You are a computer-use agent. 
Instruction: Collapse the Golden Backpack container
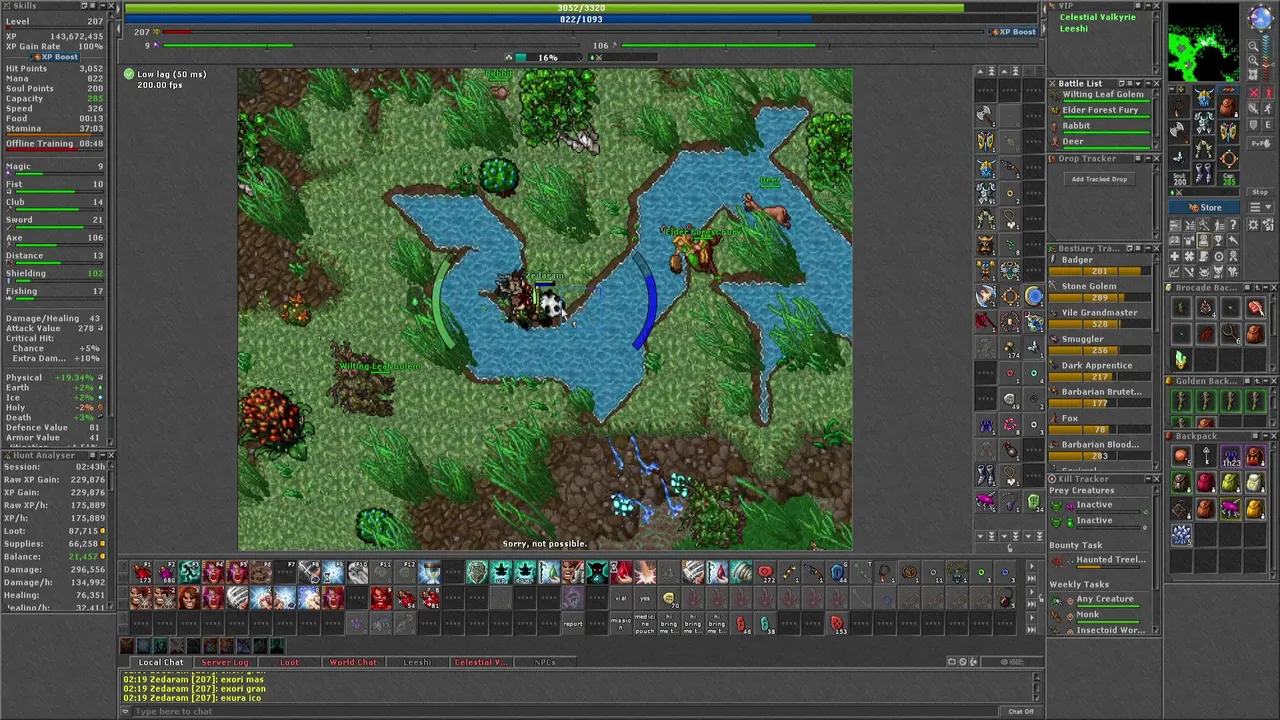1265,381
